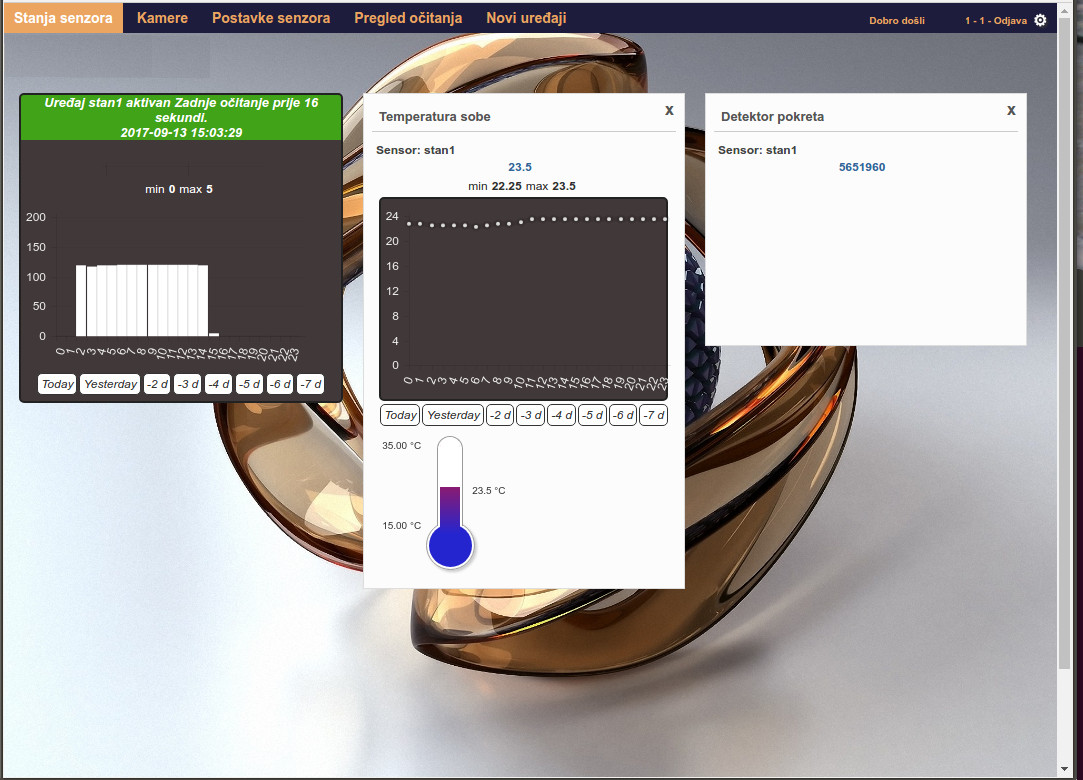Image resolution: width=1083 pixels, height=780 pixels.
Task: Open Pregled očitanja tab
Action: pos(408,18)
